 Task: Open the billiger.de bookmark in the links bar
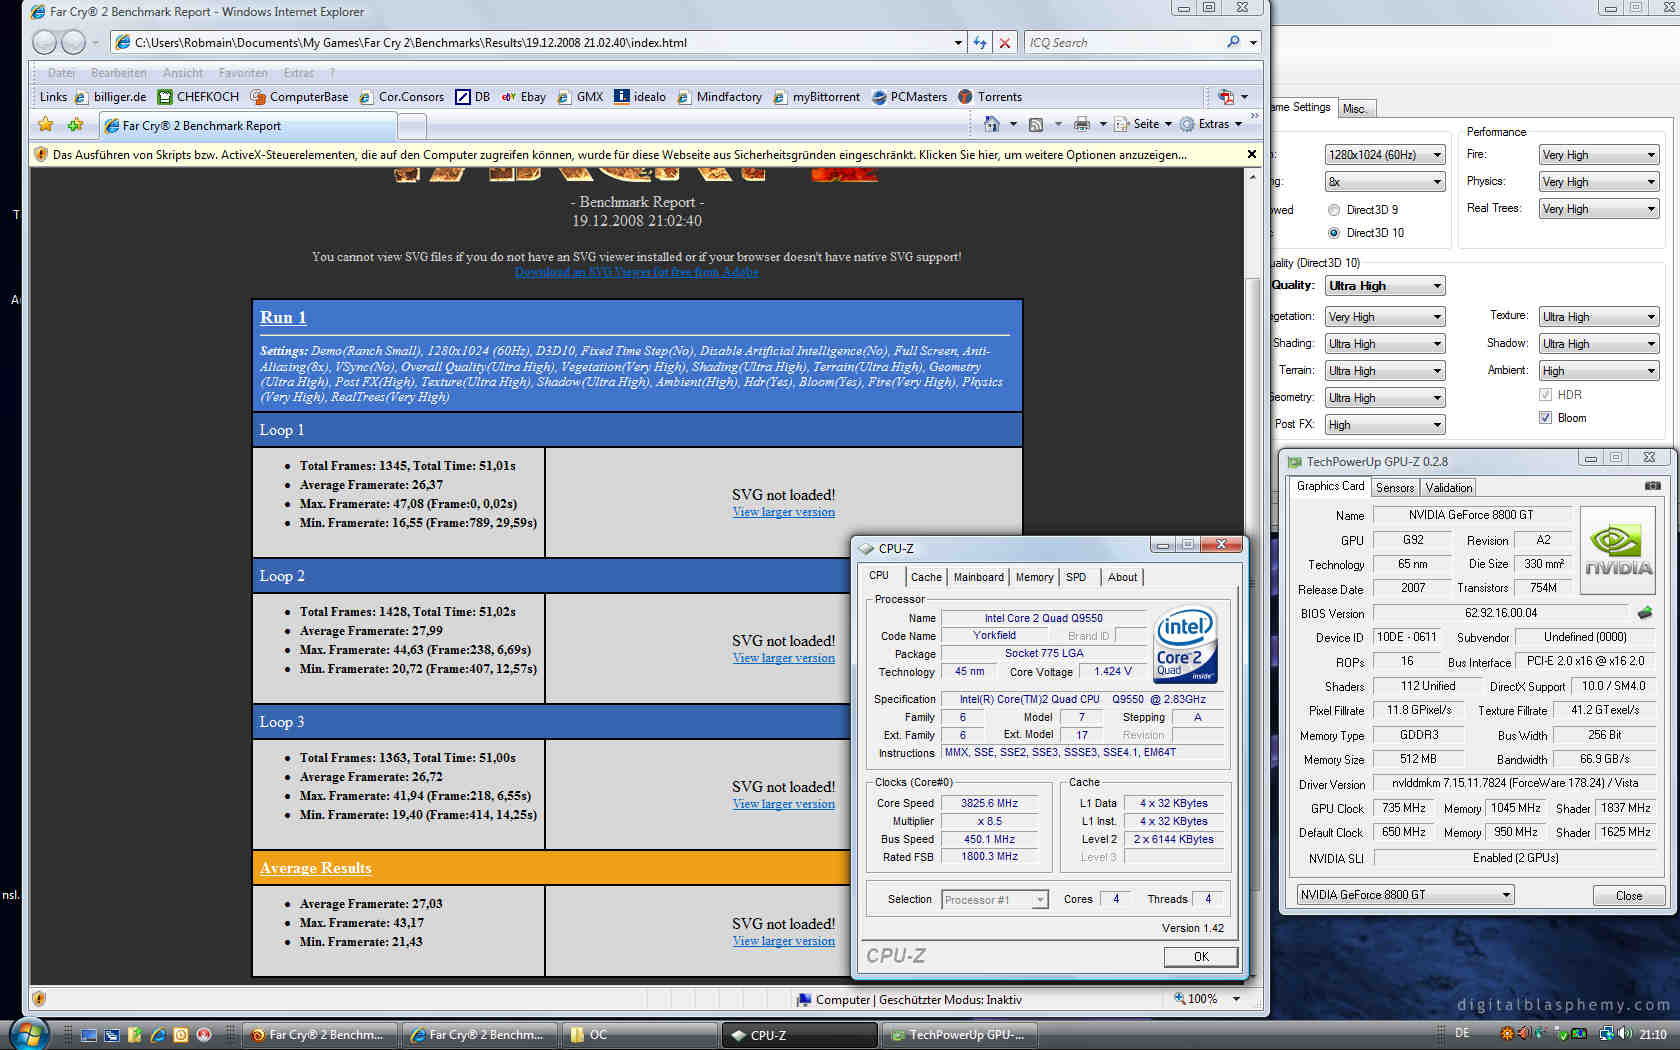click(x=110, y=97)
